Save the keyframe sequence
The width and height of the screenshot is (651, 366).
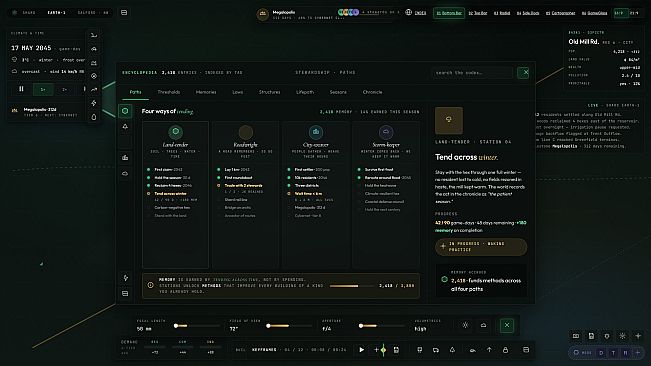coord(396,350)
